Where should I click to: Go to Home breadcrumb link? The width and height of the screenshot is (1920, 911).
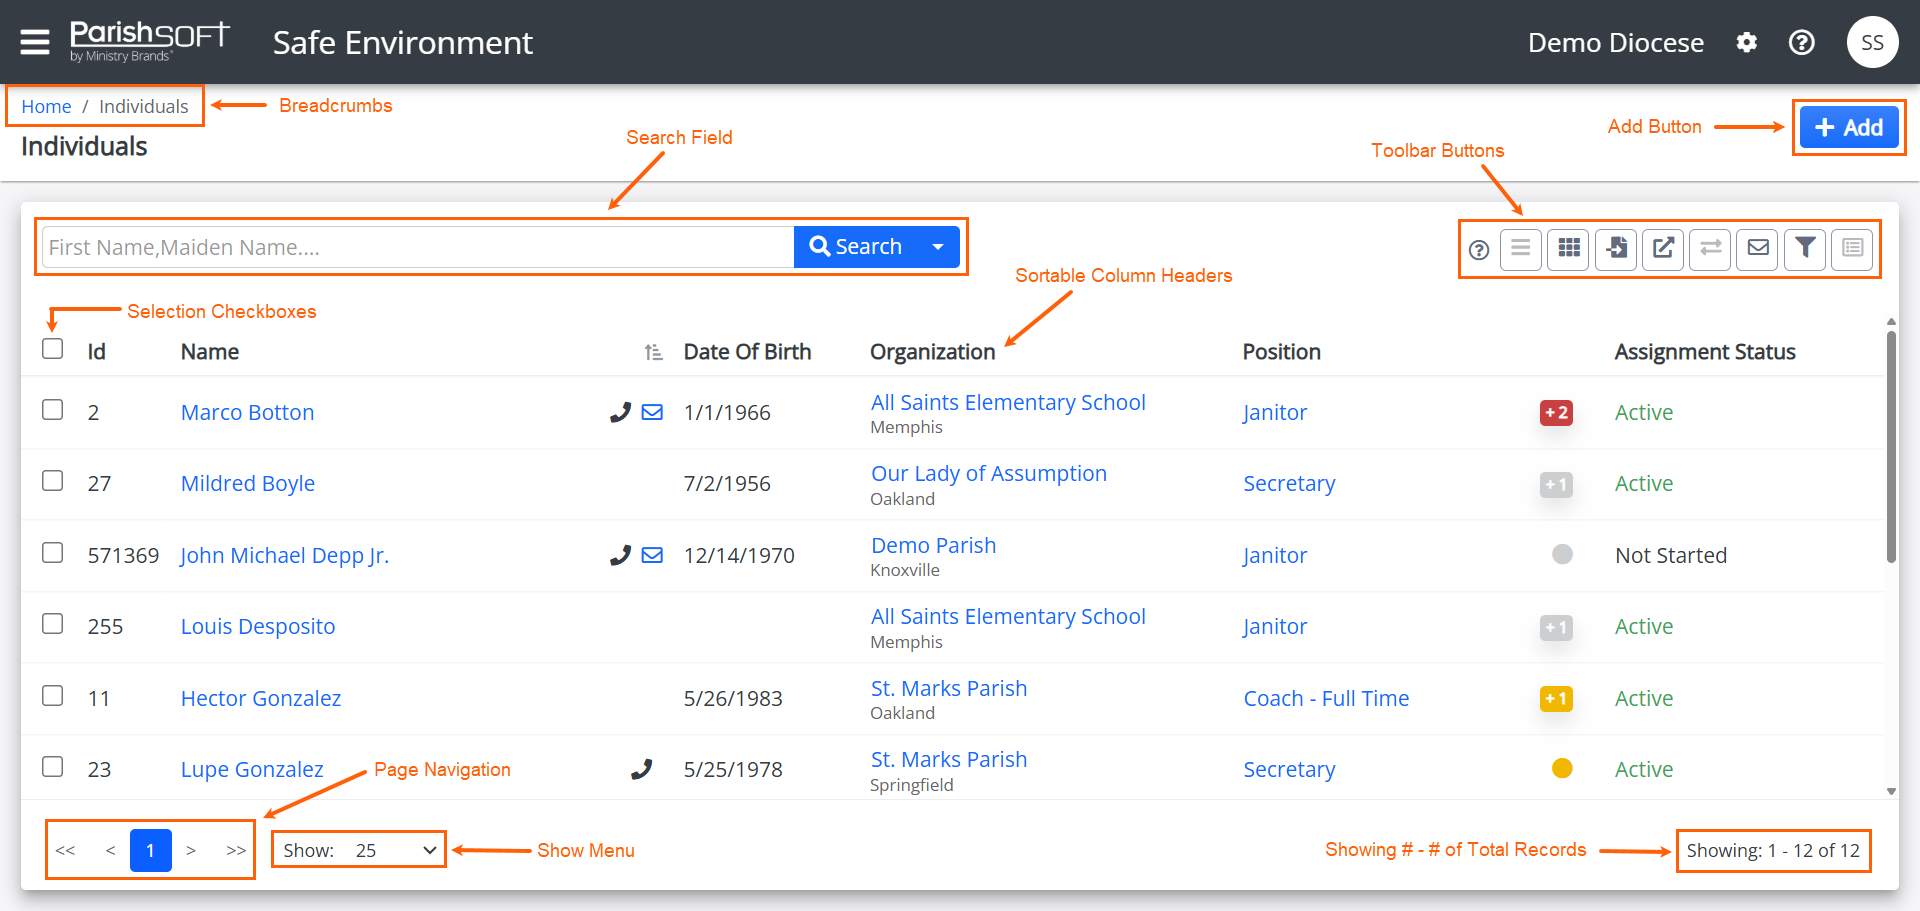[x=46, y=106]
